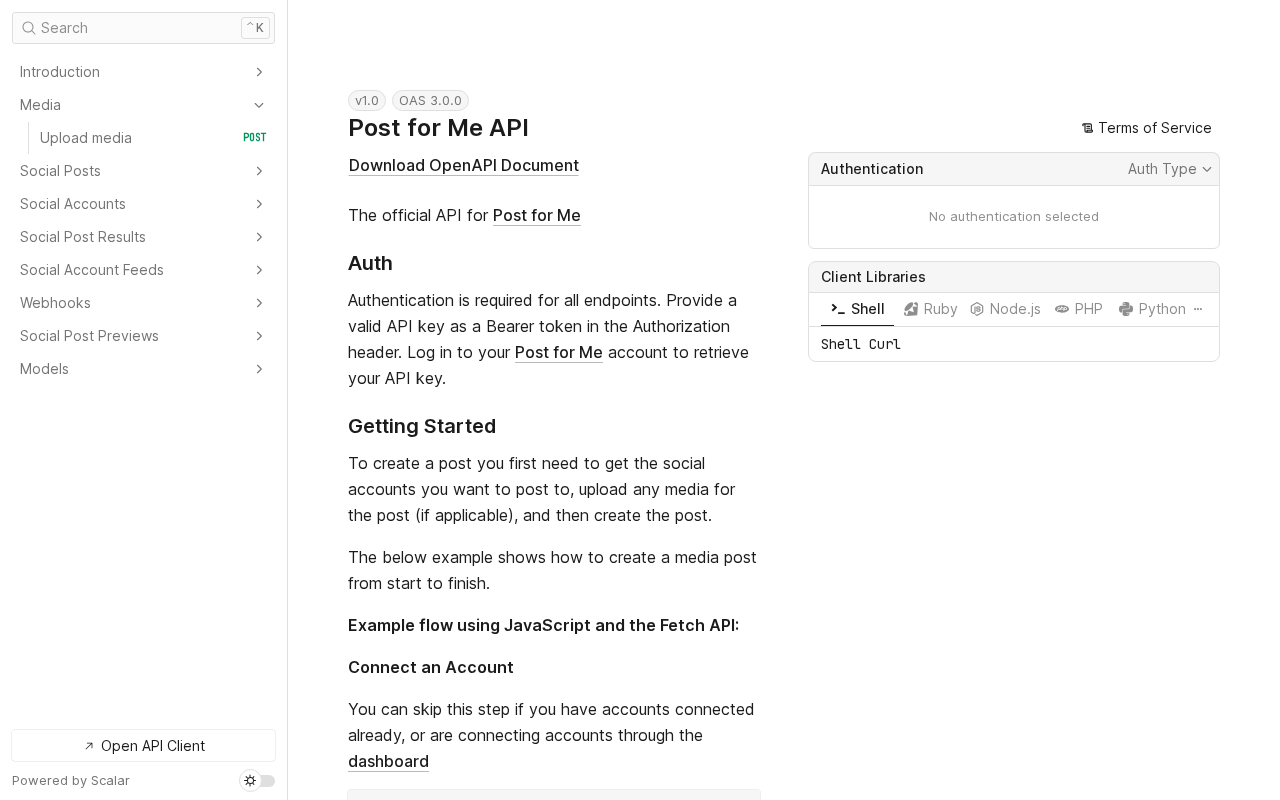Click the Terms of Service icon

pyautogui.click(x=1088, y=128)
